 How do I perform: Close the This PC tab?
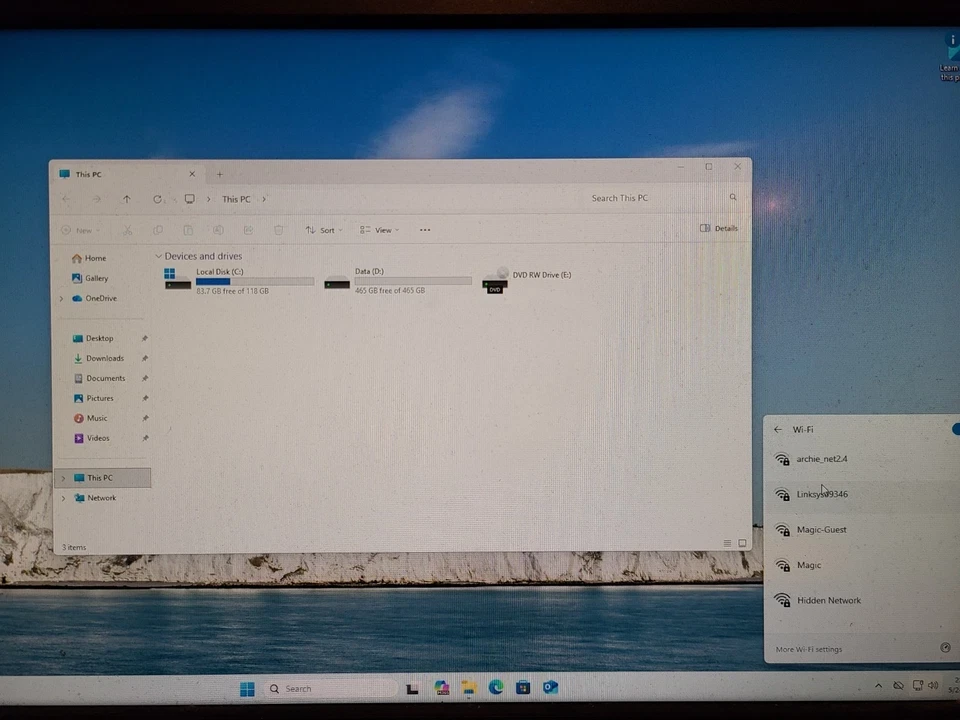(192, 174)
